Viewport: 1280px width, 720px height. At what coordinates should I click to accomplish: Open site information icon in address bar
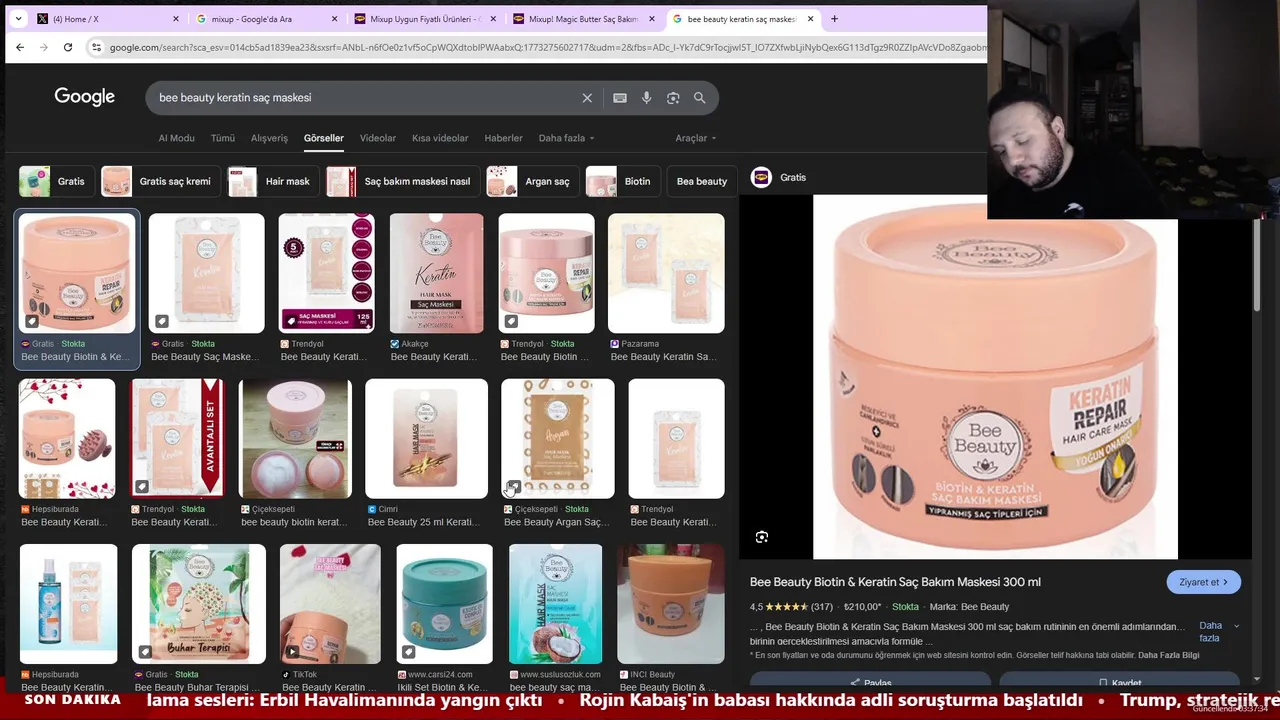click(96, 47)
